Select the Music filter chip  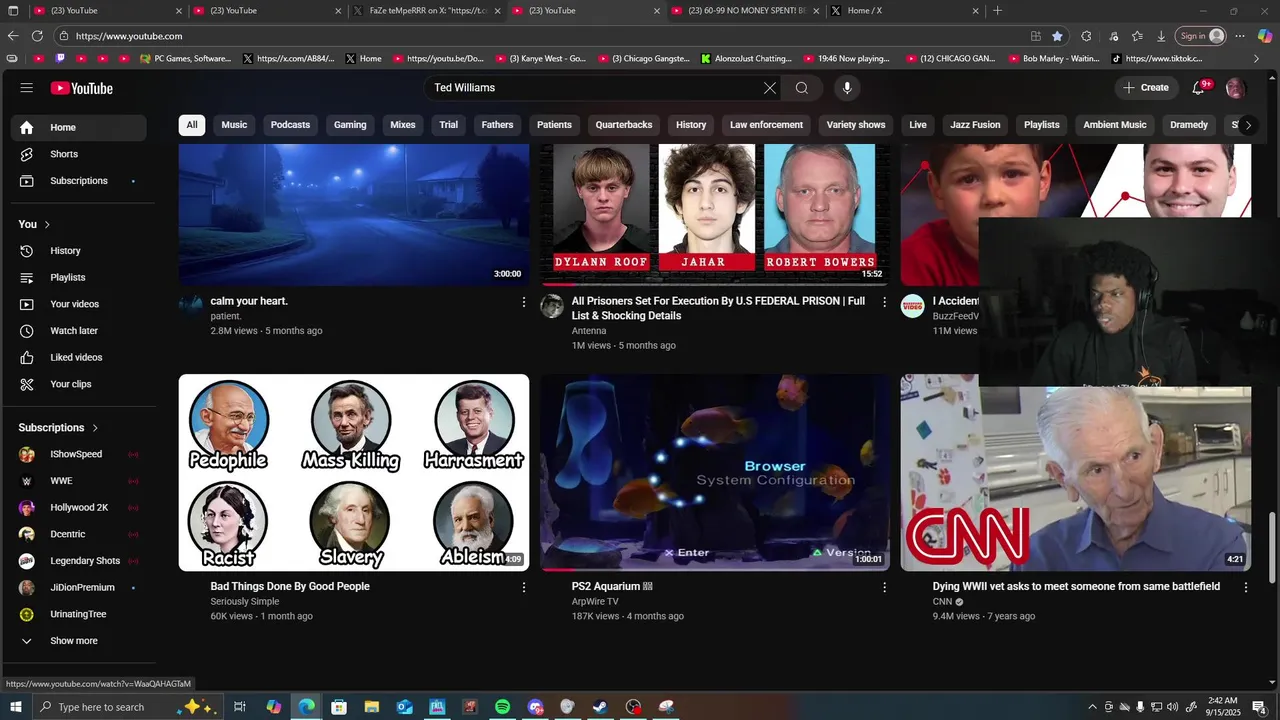[x=234, y=125]
